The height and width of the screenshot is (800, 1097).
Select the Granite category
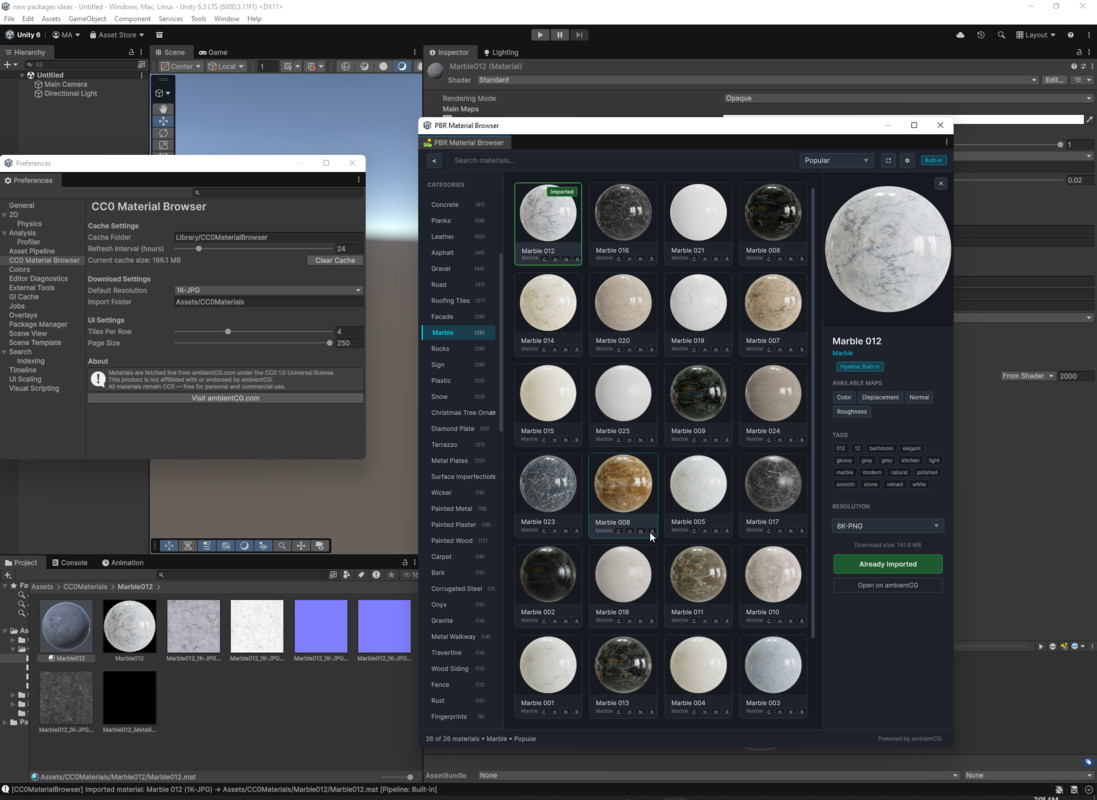458,621
